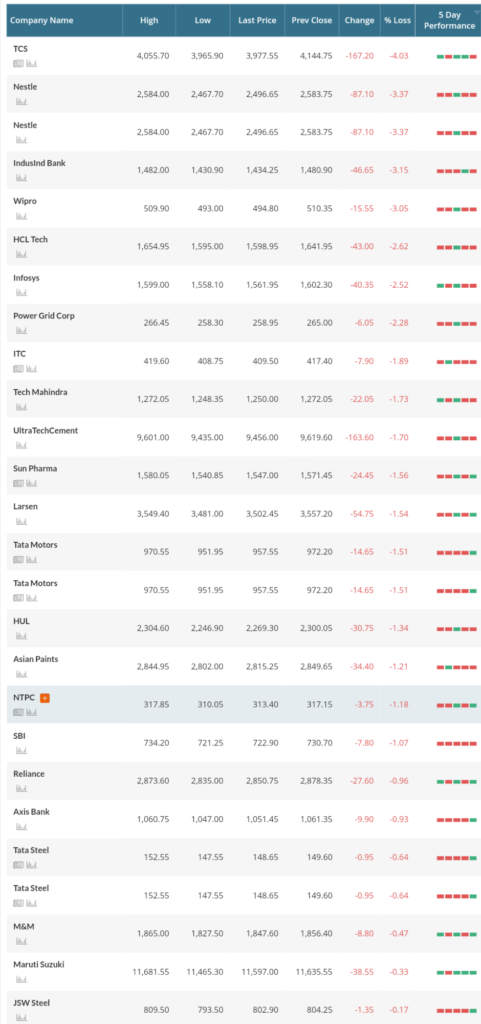Open the 5 Day Performance header dropdown arrow
The width and height of the screenshot is (481, 1024).
[476, 12]
